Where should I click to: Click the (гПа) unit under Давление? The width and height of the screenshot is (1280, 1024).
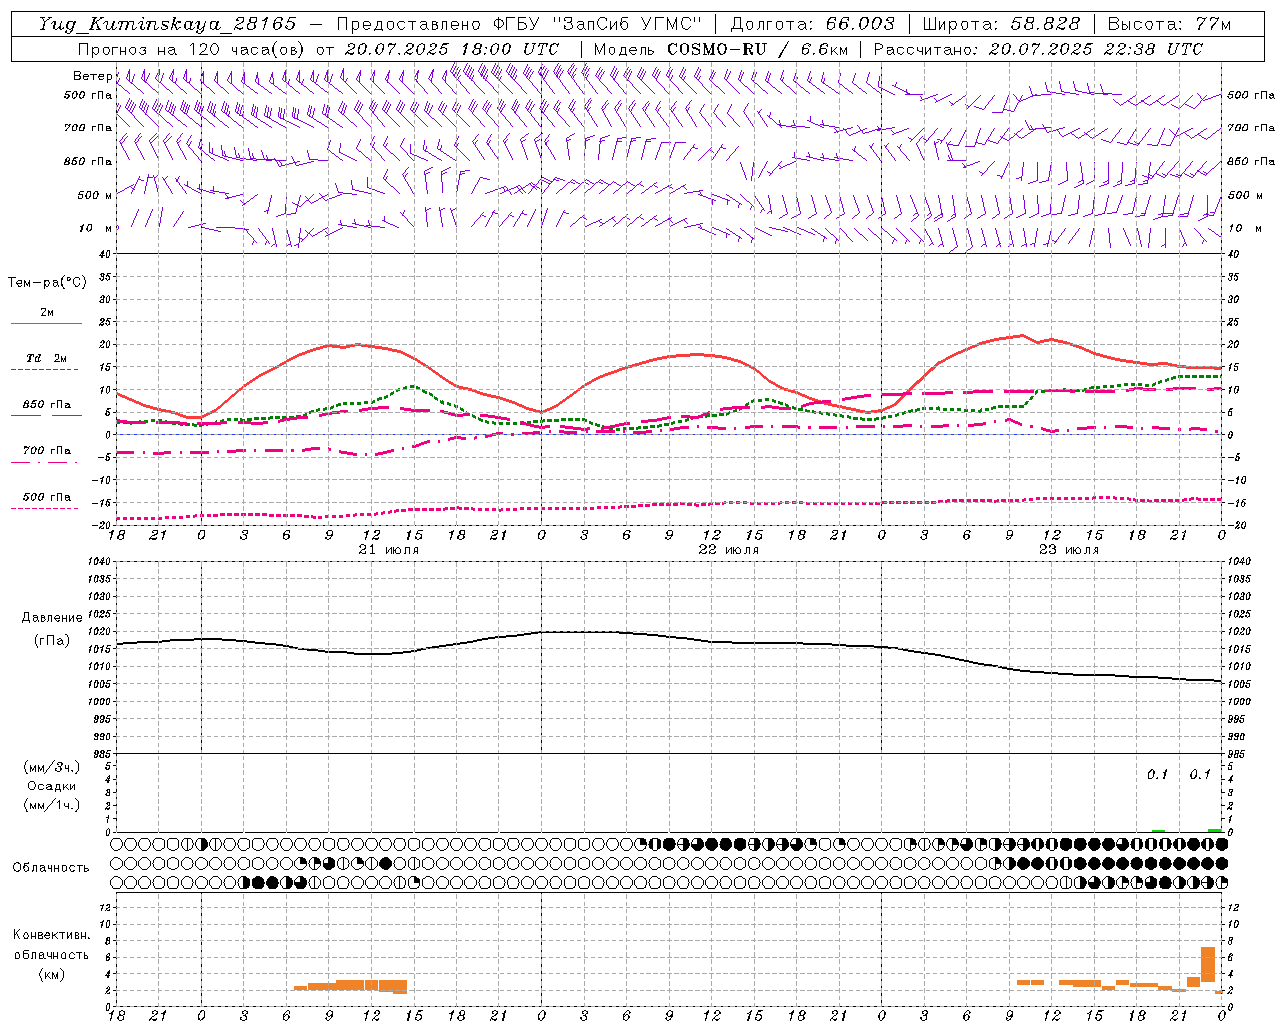pos(52,641)
